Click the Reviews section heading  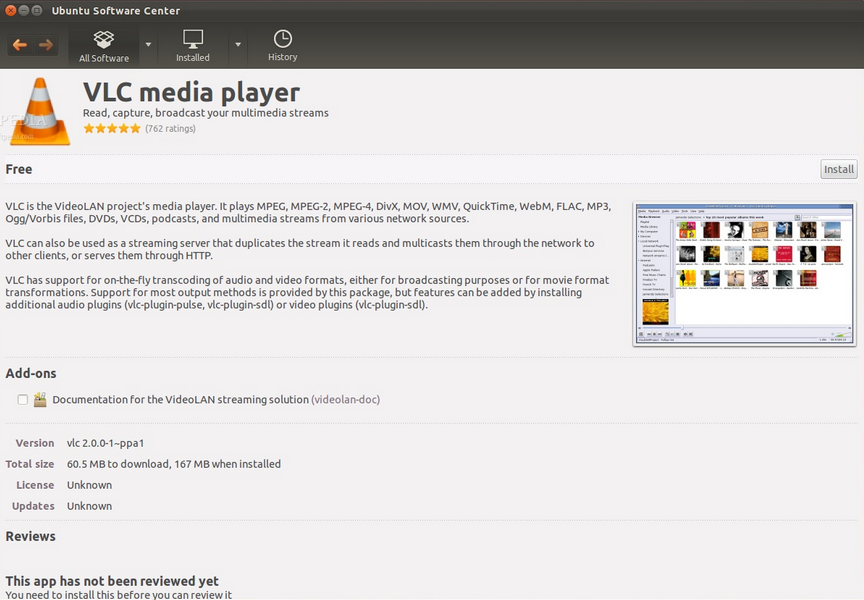pos(30,536)
